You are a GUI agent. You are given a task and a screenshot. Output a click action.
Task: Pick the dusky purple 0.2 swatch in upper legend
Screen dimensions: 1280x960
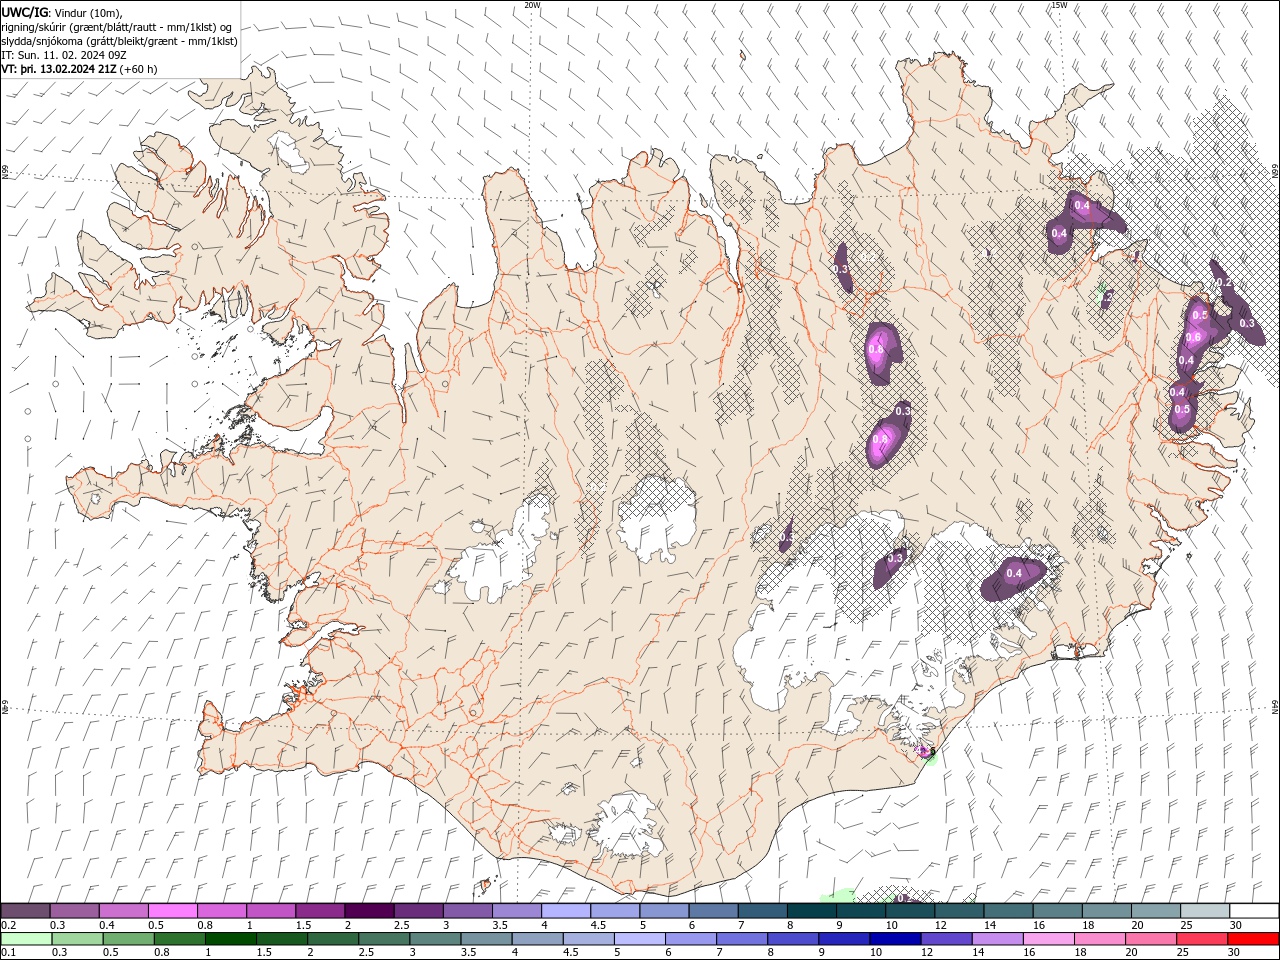click(x=25, y=911)
